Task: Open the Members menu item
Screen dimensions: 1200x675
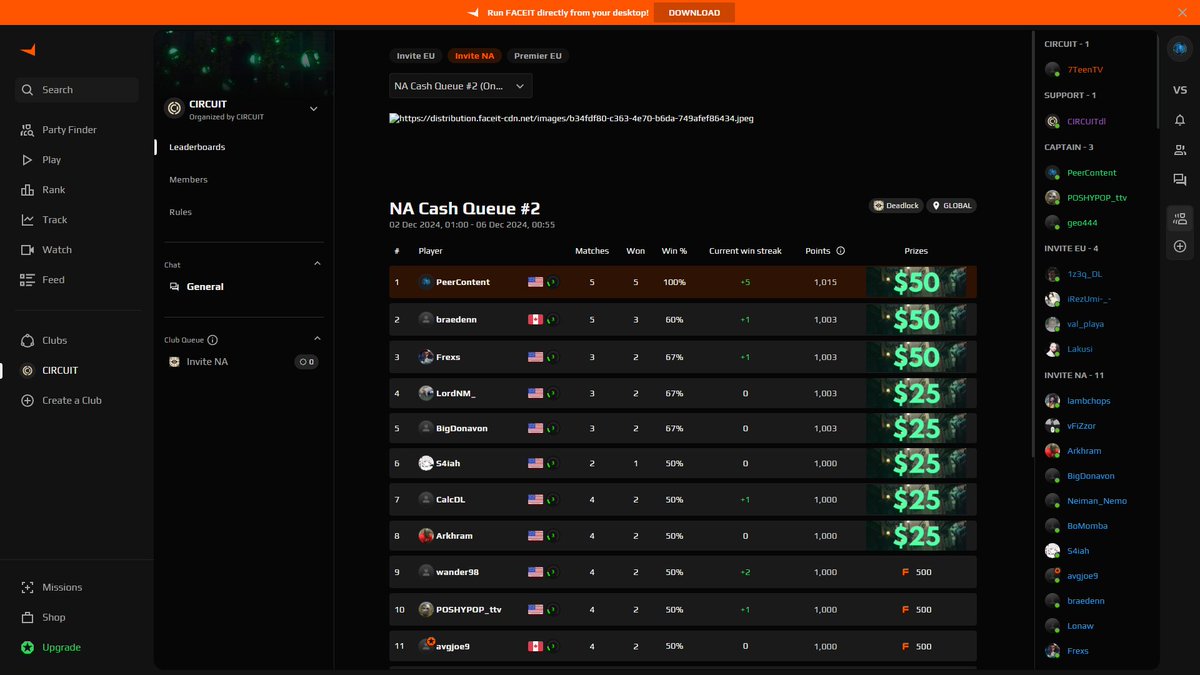Action: pos(188,180)
